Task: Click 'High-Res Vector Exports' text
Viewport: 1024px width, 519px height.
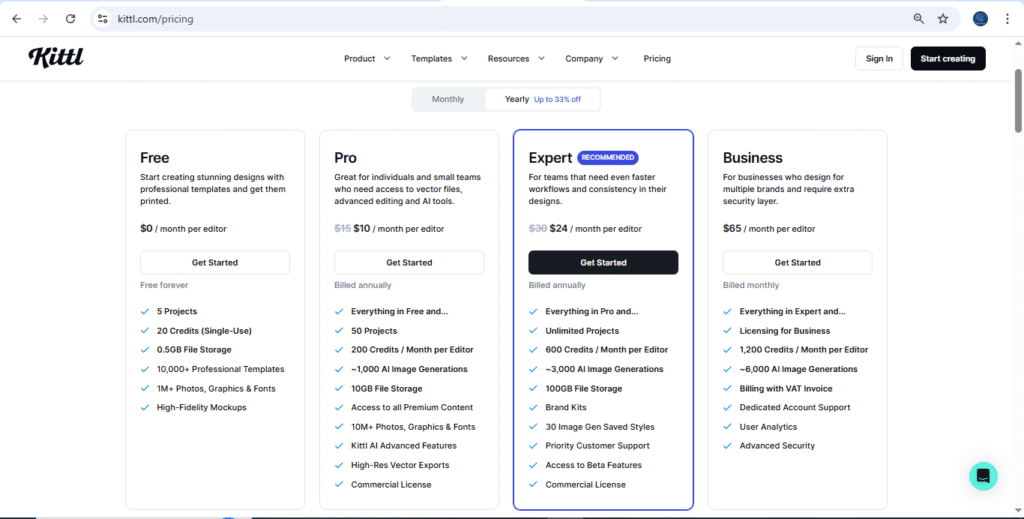Action: click(x=400, y=465)
